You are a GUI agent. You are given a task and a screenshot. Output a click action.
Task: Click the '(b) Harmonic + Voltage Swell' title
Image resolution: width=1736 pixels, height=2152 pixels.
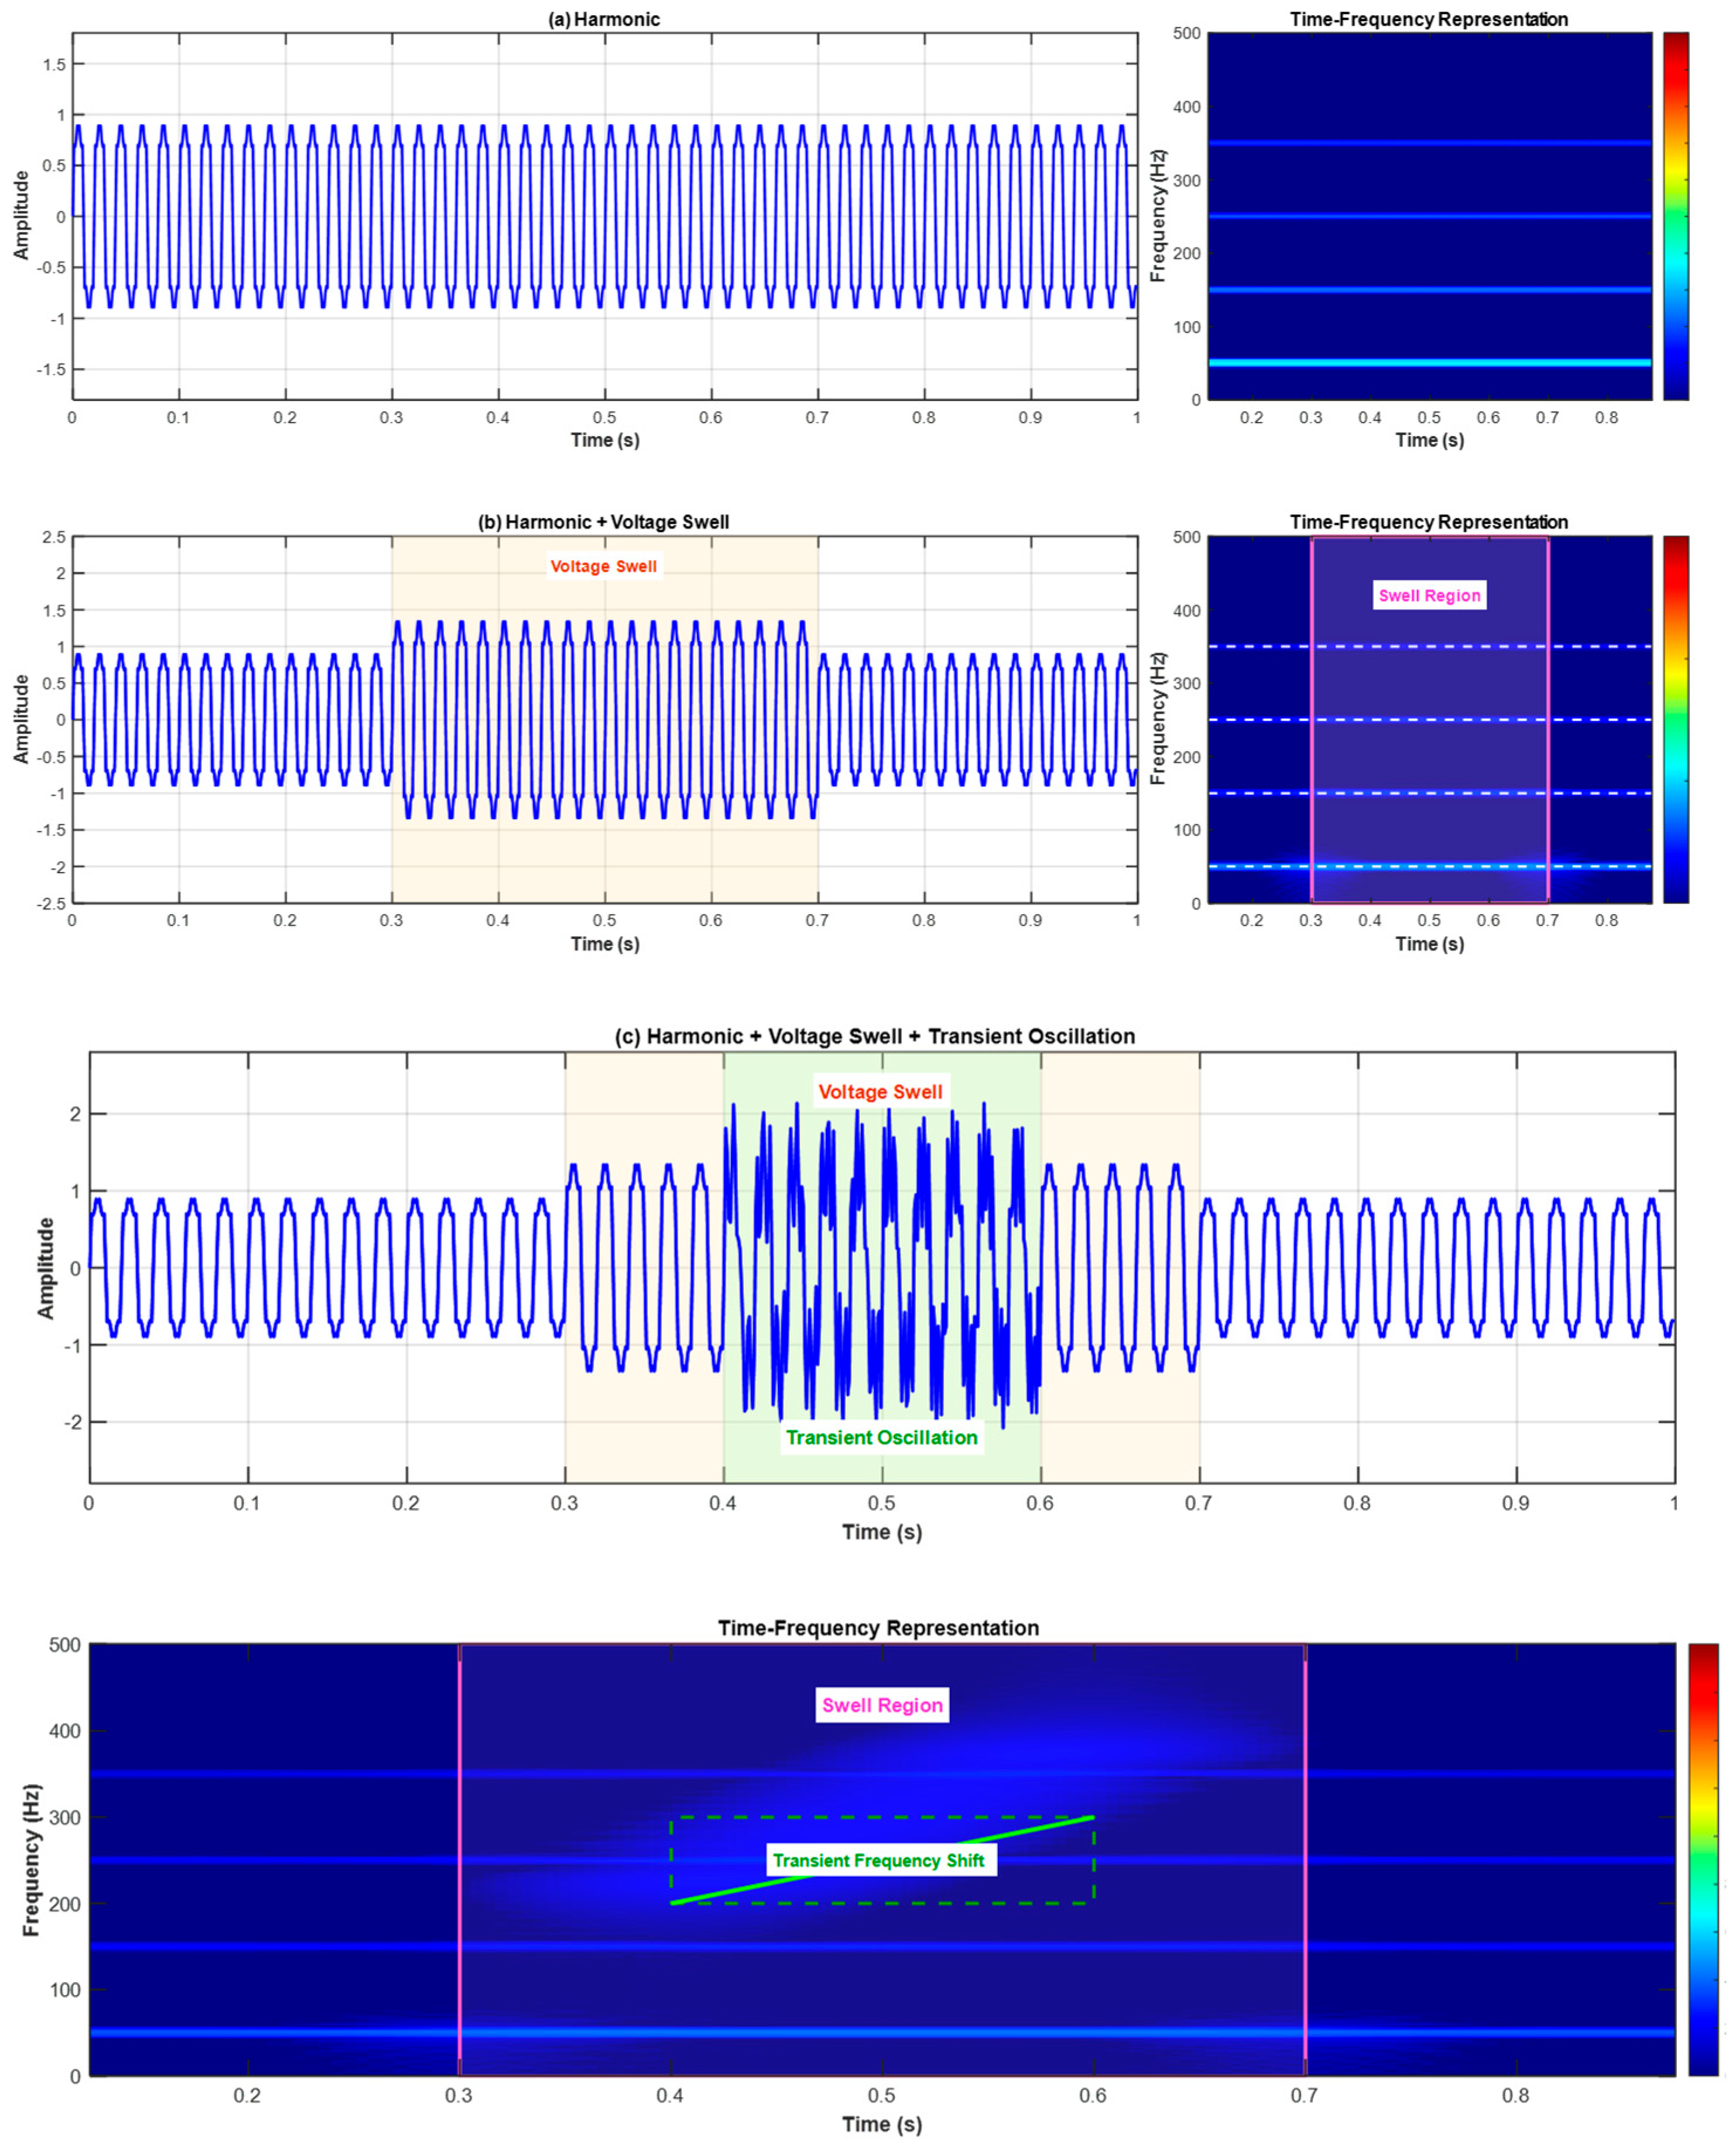click(604, 522)
